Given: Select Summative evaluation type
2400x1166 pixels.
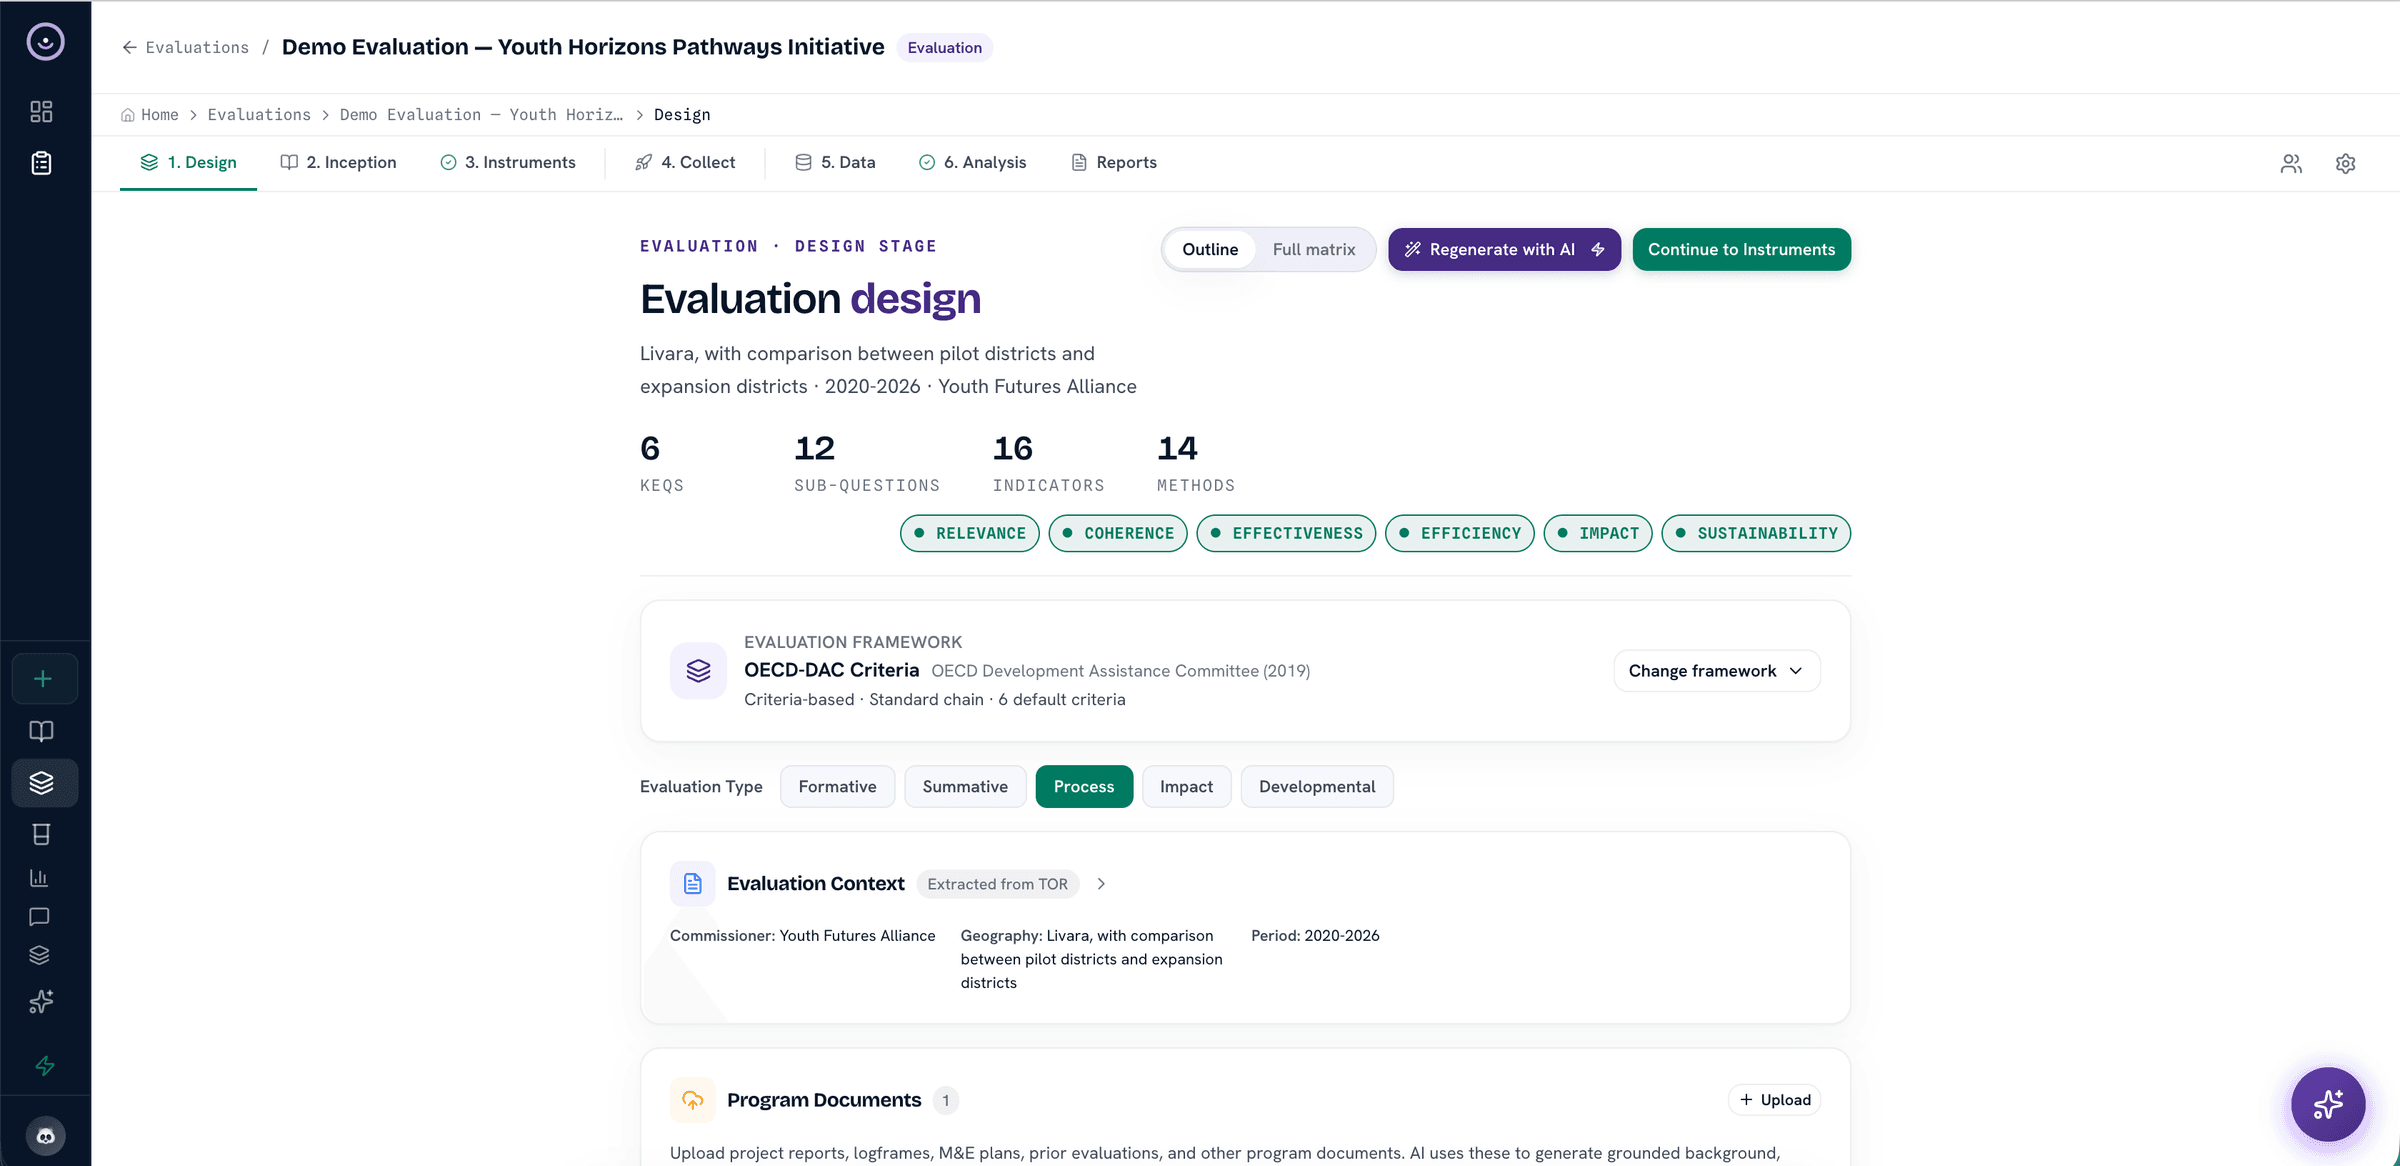Looking at the screenshot, I should [x=965, y=786].
